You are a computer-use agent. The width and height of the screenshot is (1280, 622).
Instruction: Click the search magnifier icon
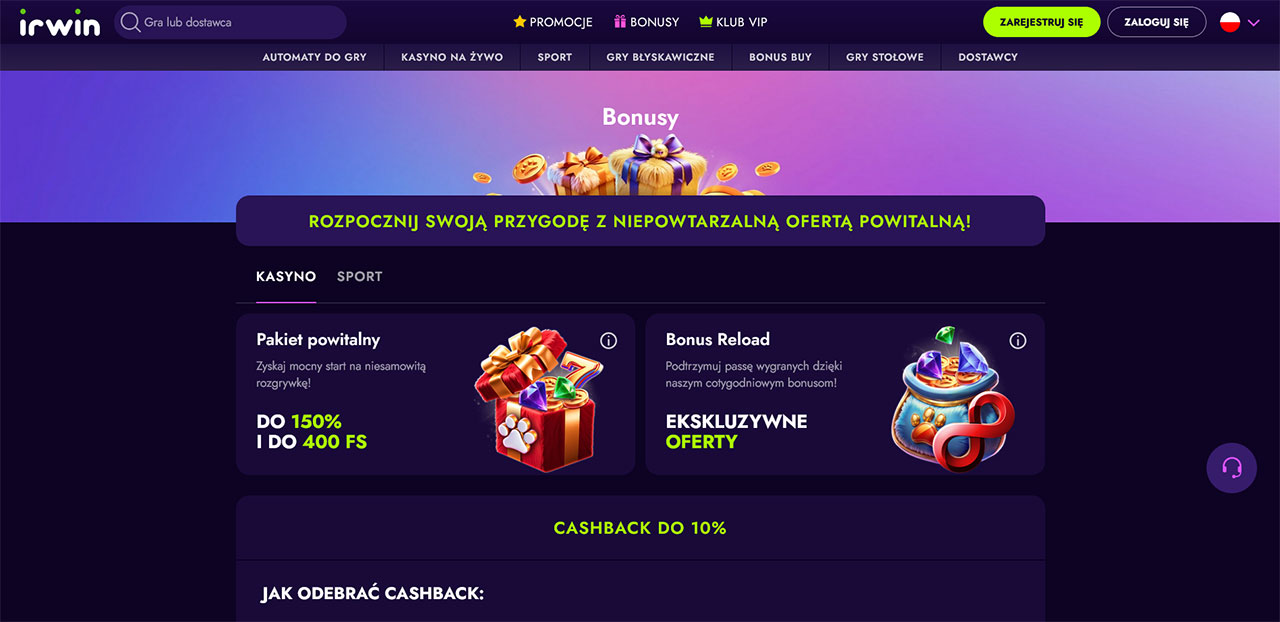click(131, 22)
